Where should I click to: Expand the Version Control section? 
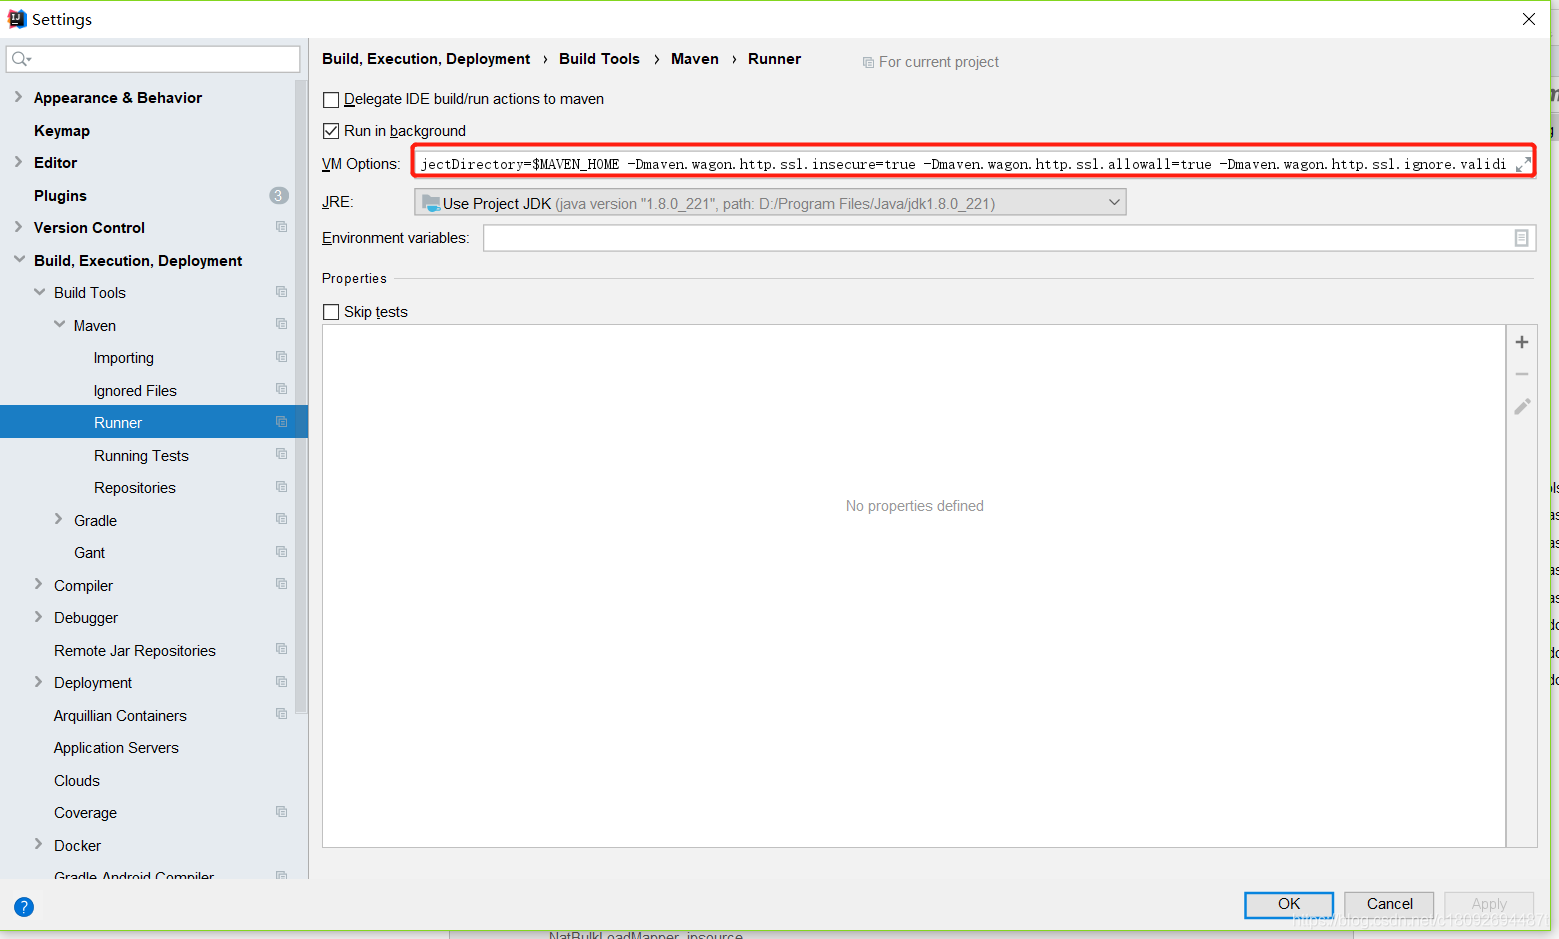pos(18,227)
